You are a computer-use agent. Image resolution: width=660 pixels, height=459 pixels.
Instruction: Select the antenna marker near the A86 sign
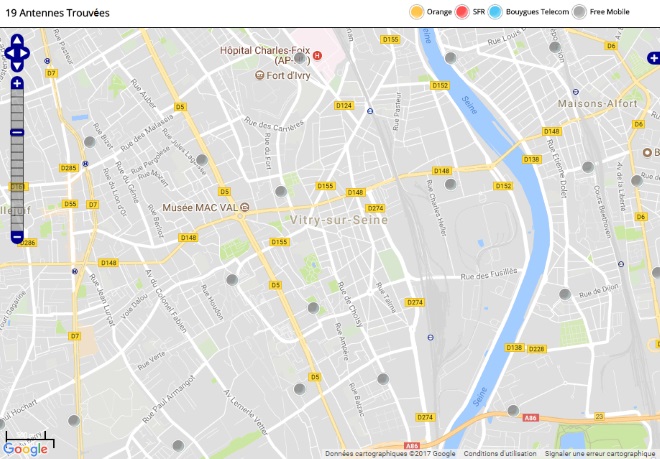513,410
